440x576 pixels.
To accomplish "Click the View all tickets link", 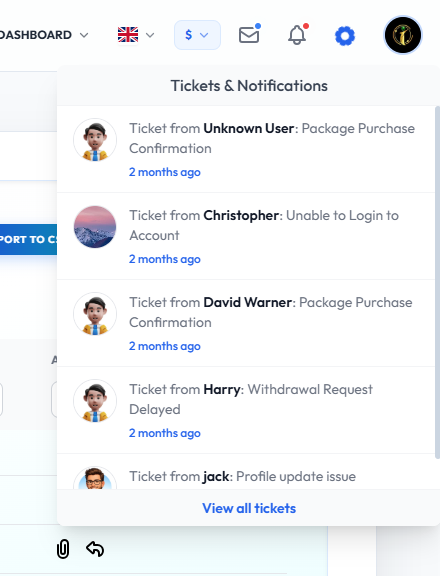I will (249, 508).
